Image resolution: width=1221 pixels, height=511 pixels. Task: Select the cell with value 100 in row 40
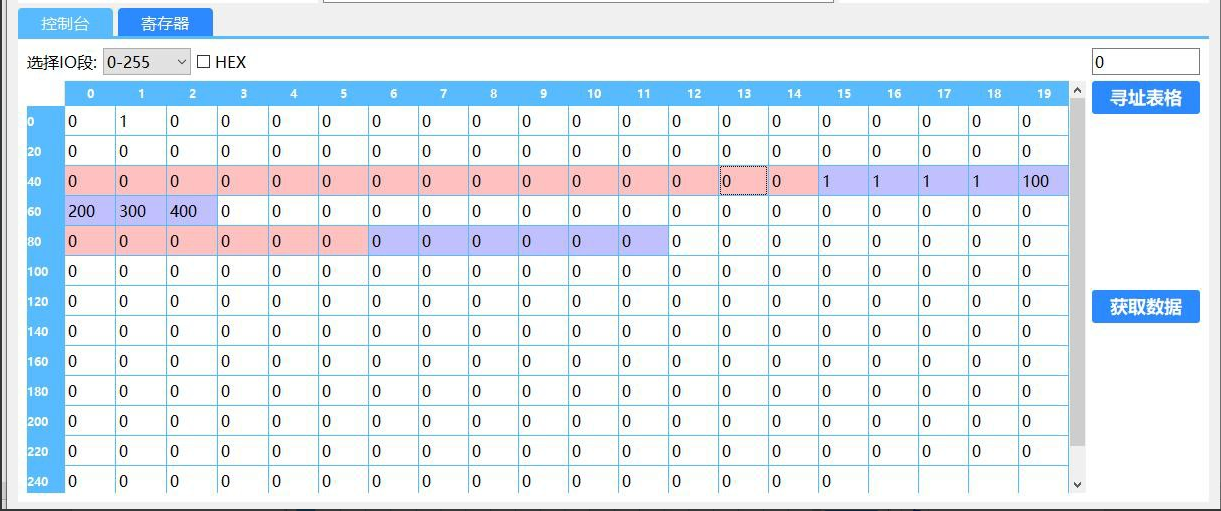(1043, 181)
